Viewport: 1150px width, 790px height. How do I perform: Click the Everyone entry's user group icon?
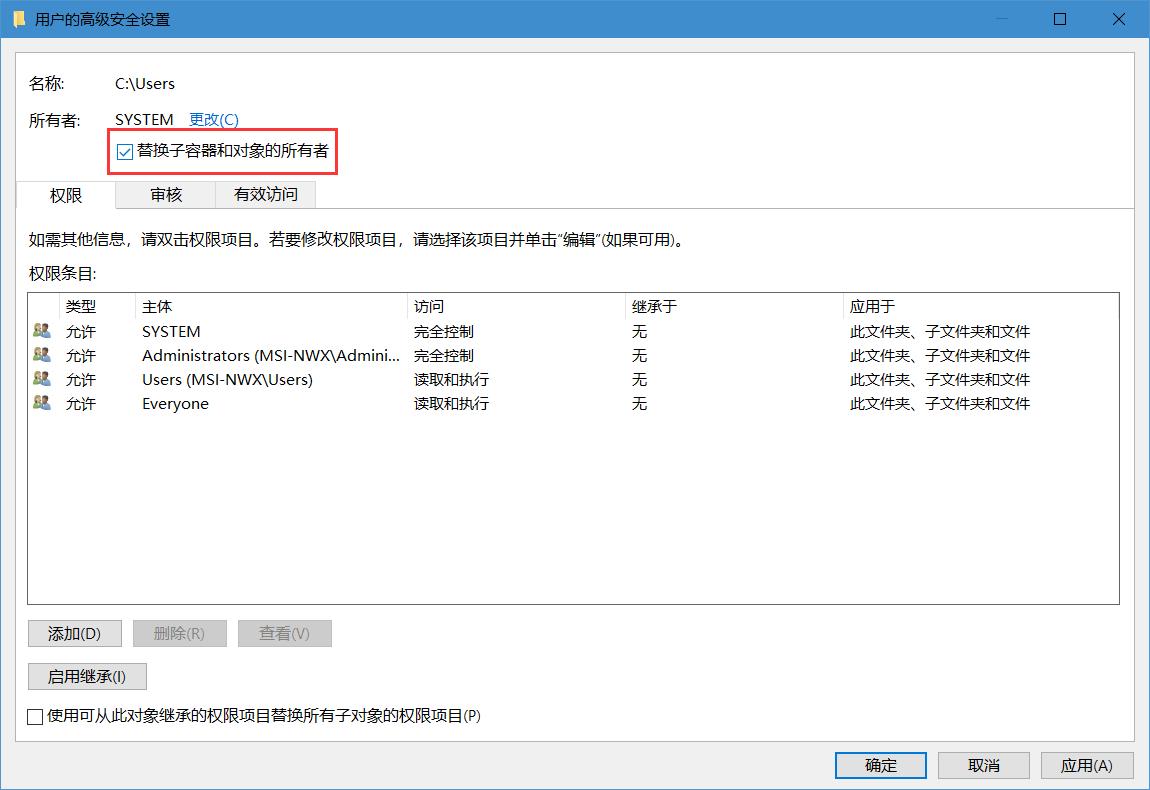pyautogui.click(x=41, y=403)
